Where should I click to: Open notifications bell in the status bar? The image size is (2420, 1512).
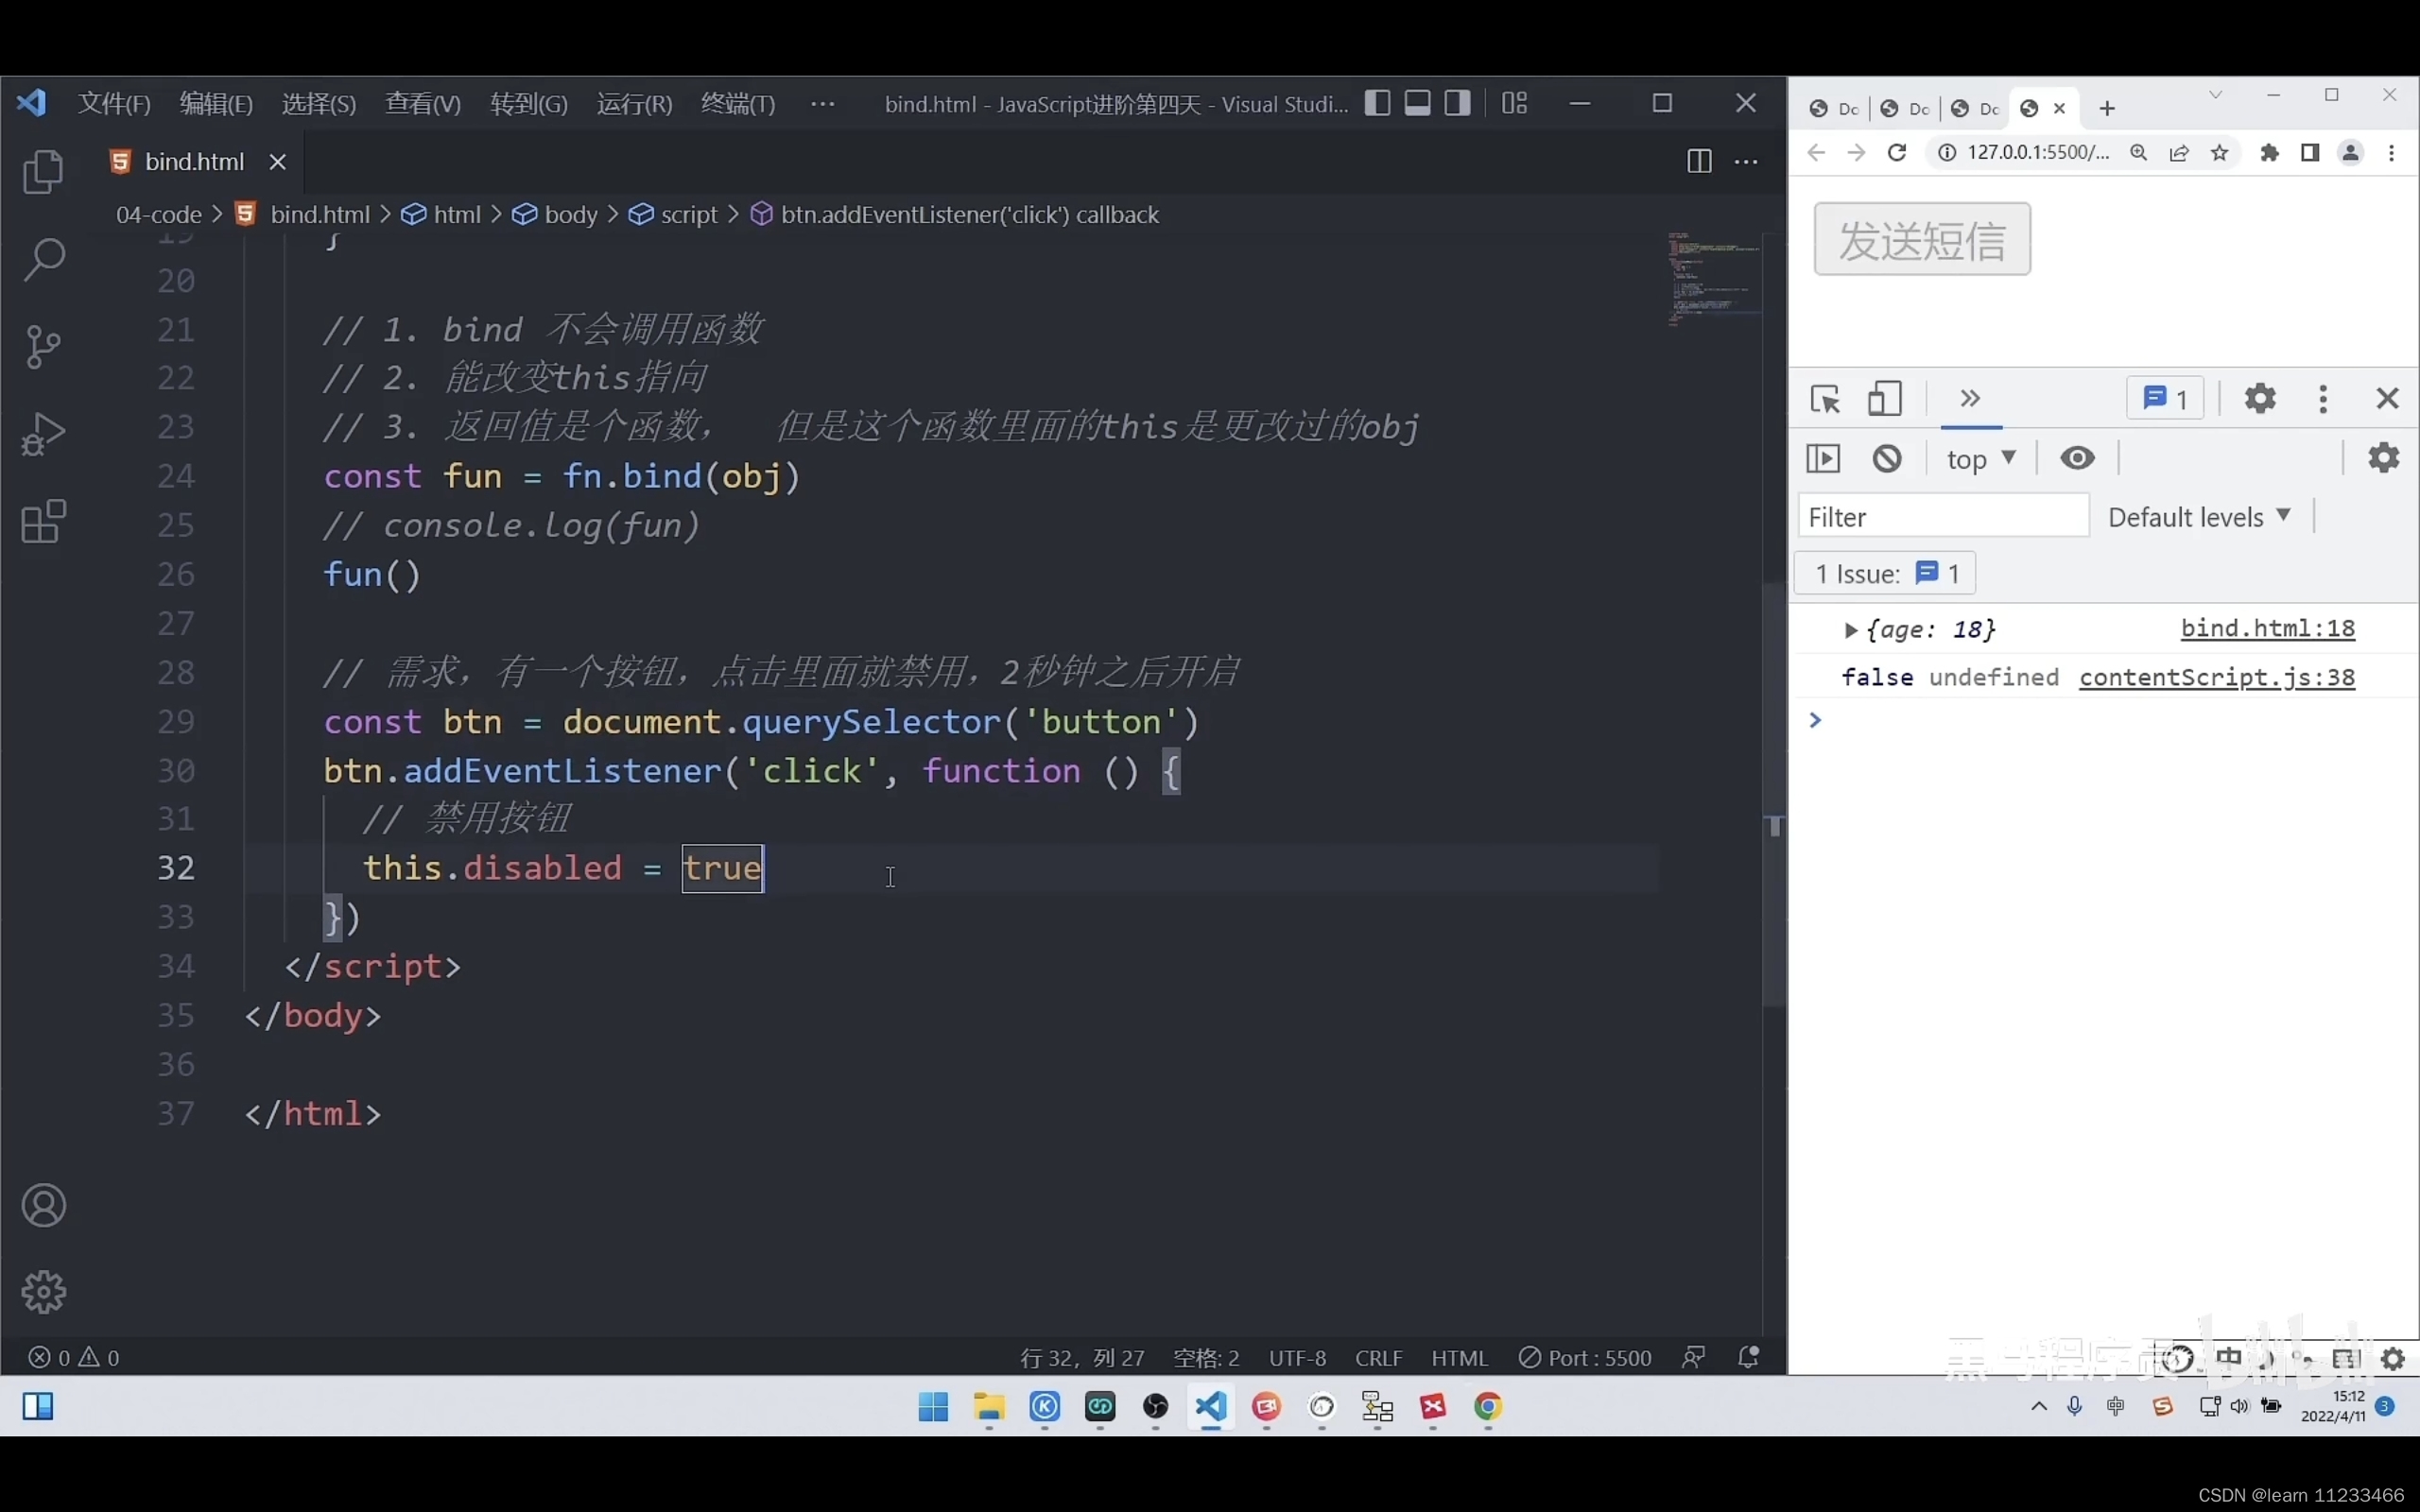[x=1748, y=1357]
